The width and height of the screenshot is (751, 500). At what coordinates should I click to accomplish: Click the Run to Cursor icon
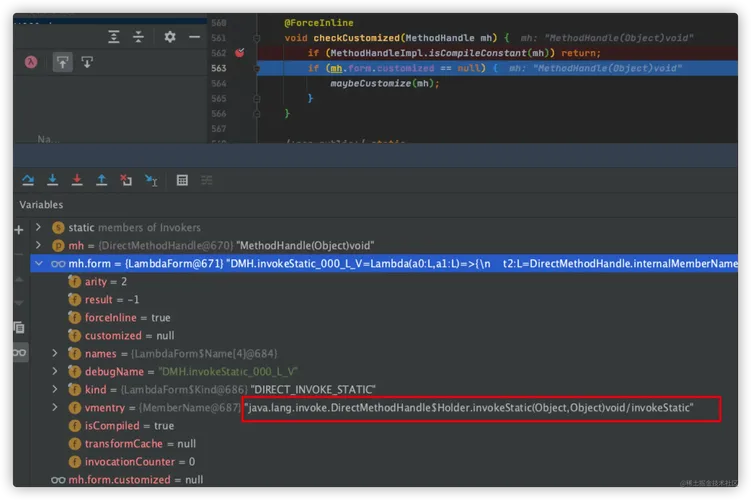(x=151, y=180)
